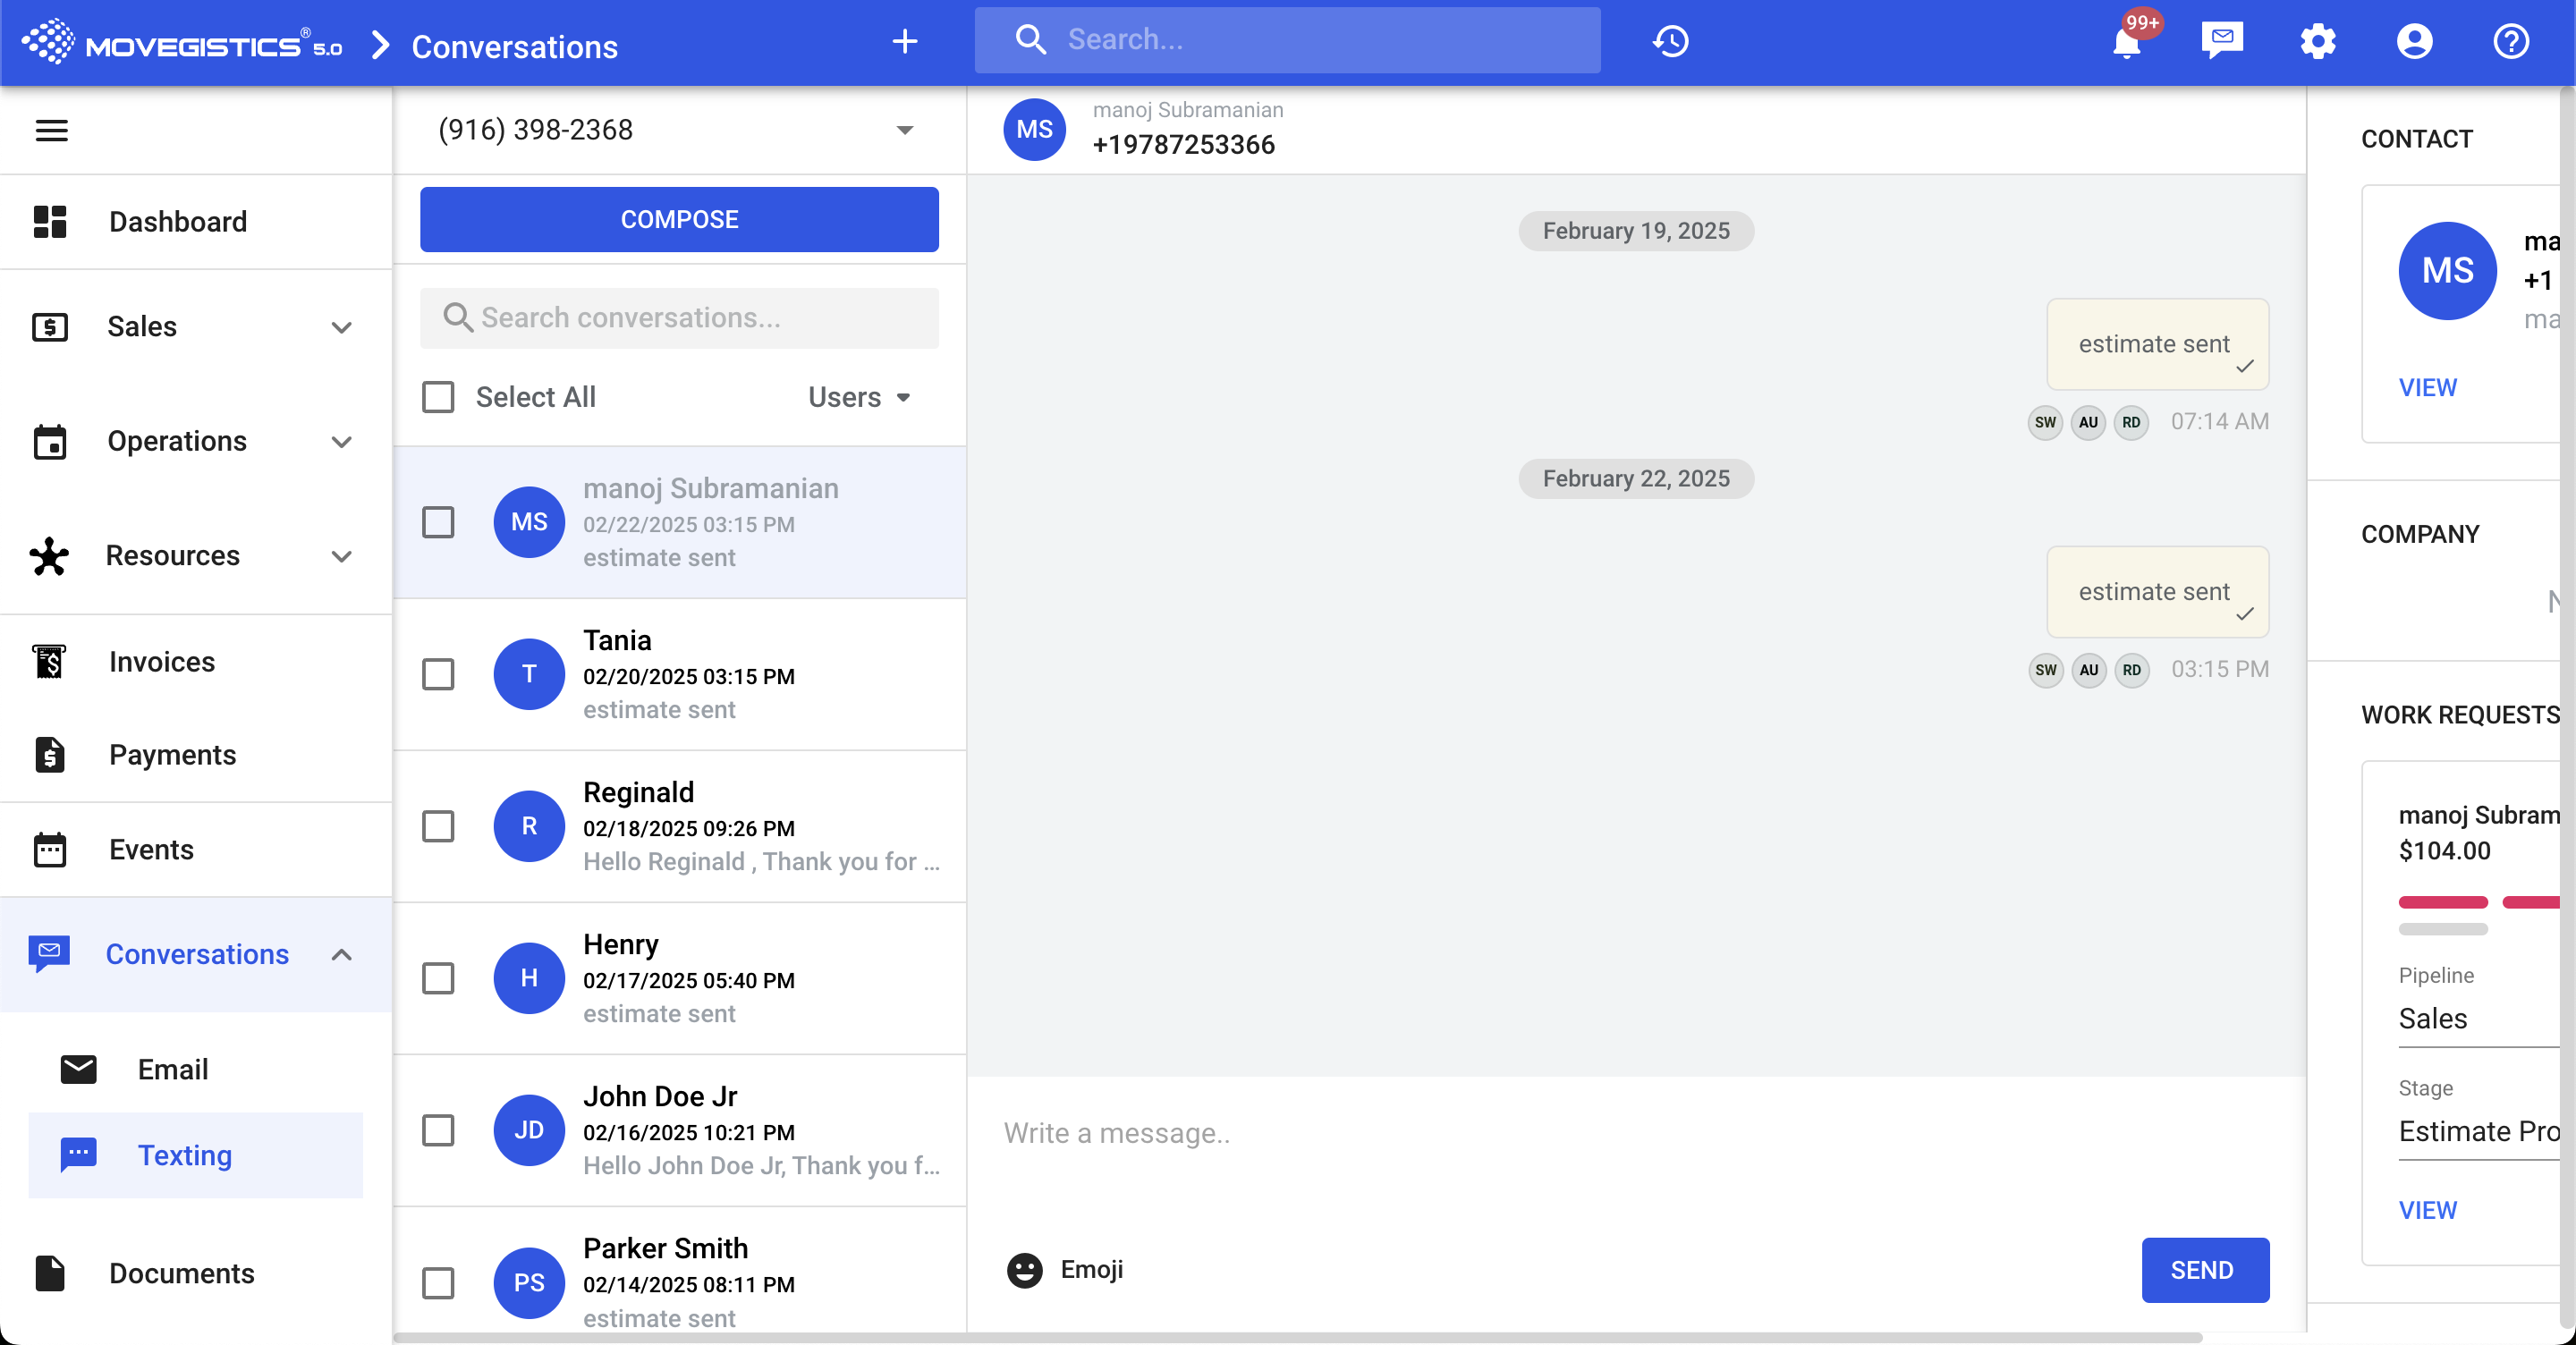This screenshot has width=2576, height=1345.
Task: Open the Users filter dropdown
Action: pos(859,397)
